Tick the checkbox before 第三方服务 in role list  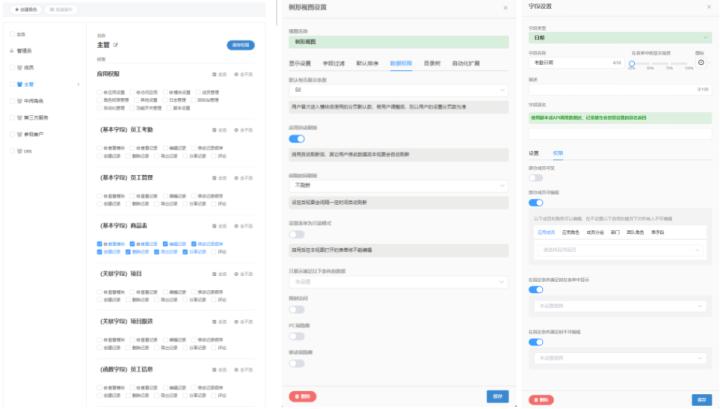tap(12, 118)
